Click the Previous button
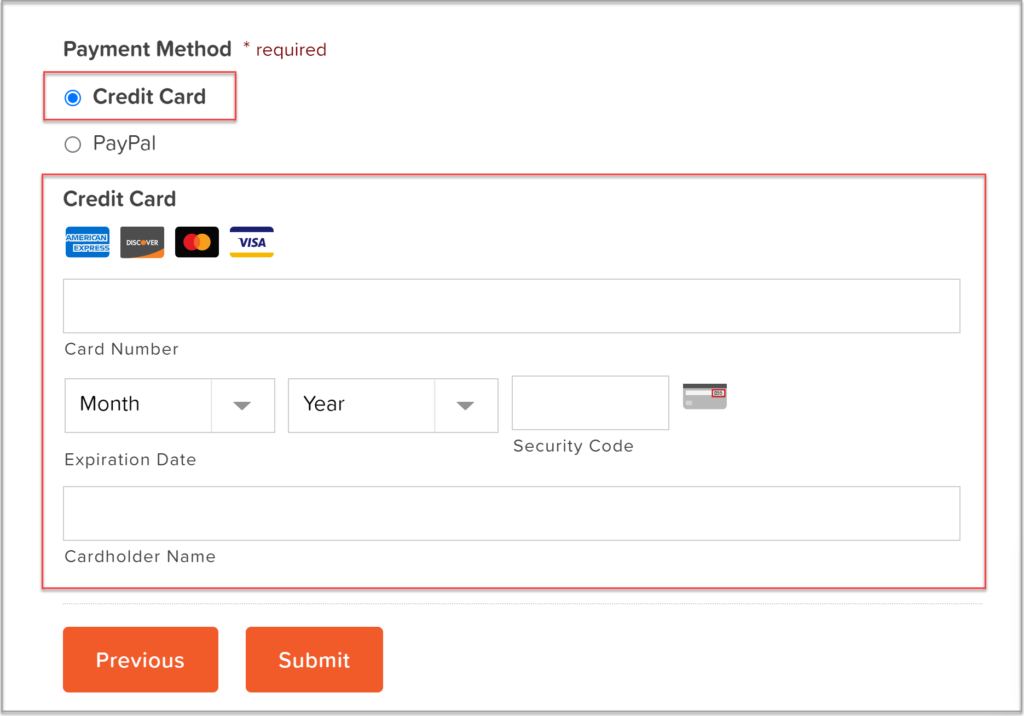 point(140,659)
